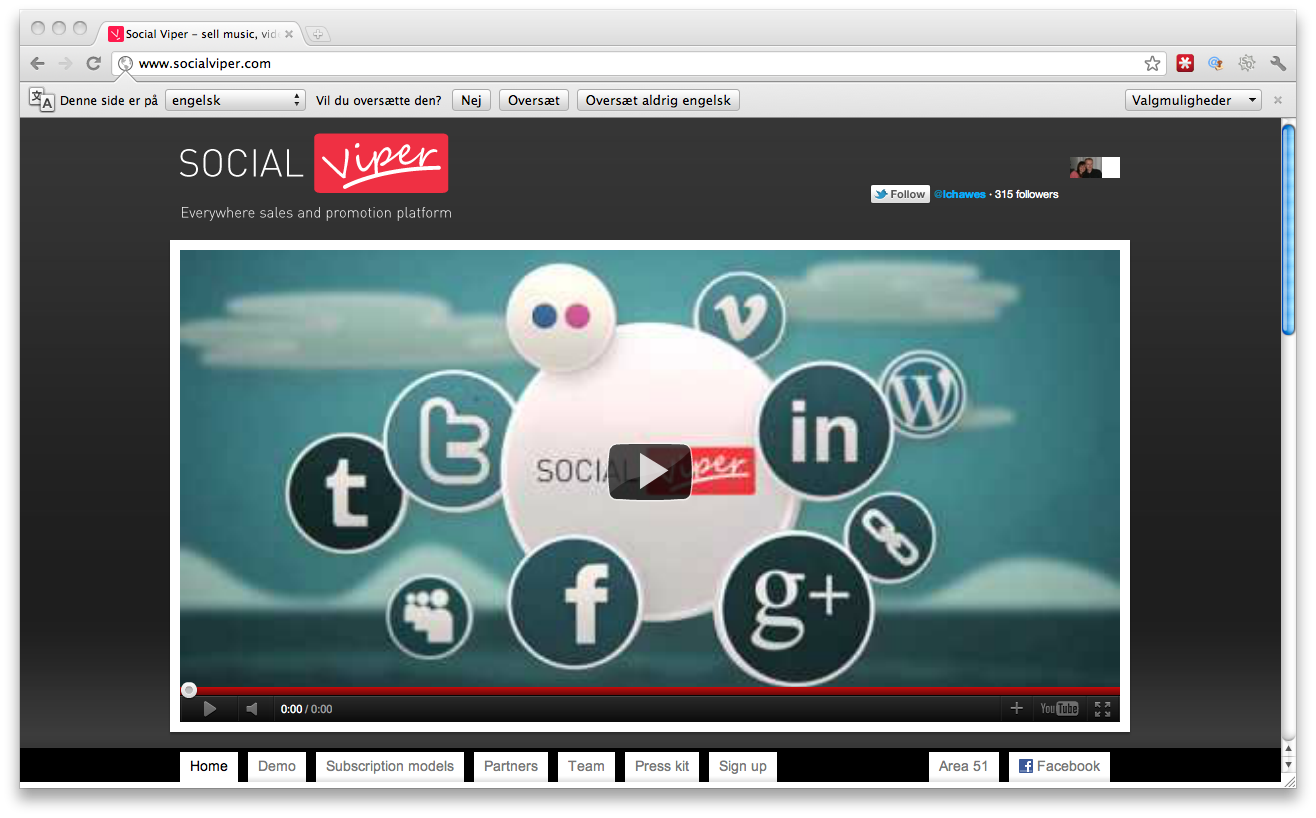Image resolution: width=1316 pixels, height=818 pixels.
Task: Go back using browser back arrow
Action: click(x=38, y=63)
